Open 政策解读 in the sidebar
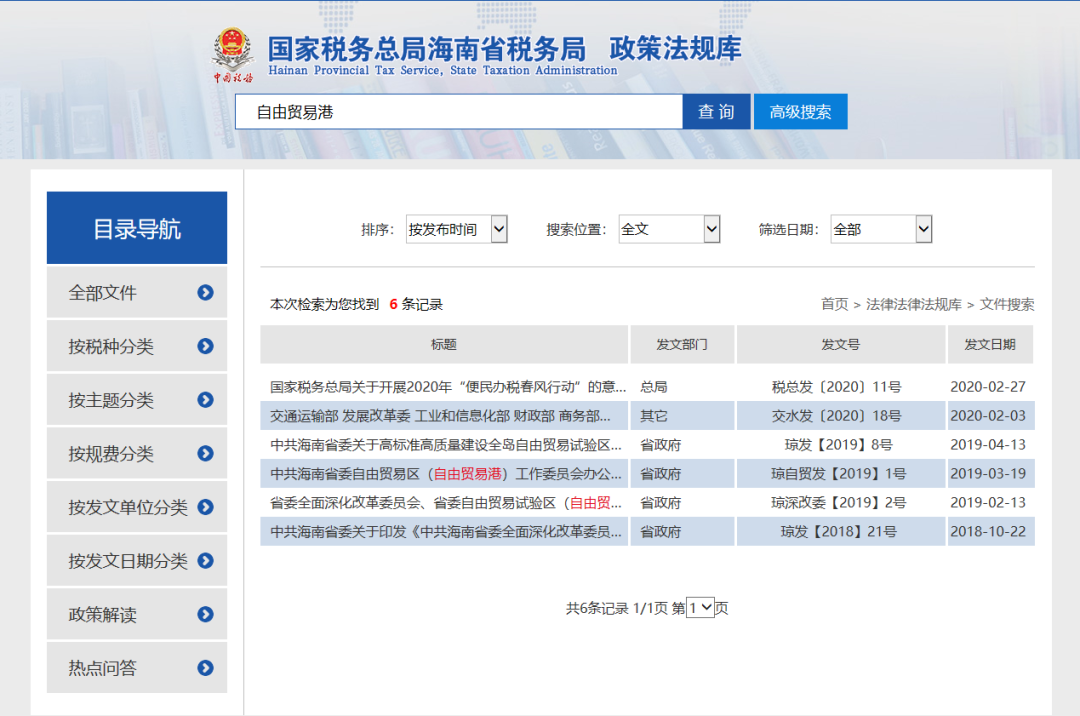The height and width of the screenshot is (716, 1080). pyautogui.click(x=137, y=614)
